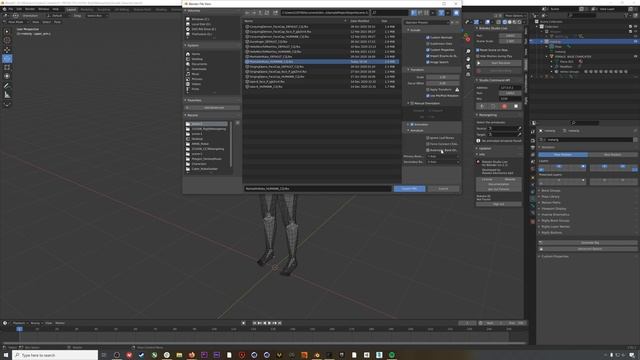Toggle Reset Scene on Stop checkbox

tap(478, 50)
